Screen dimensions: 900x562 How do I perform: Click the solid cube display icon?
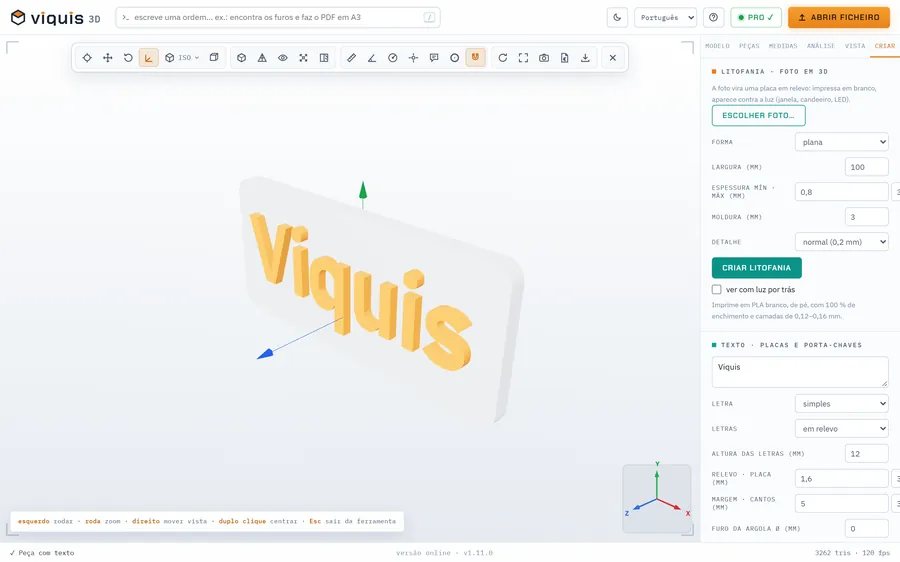pos(242,57)
